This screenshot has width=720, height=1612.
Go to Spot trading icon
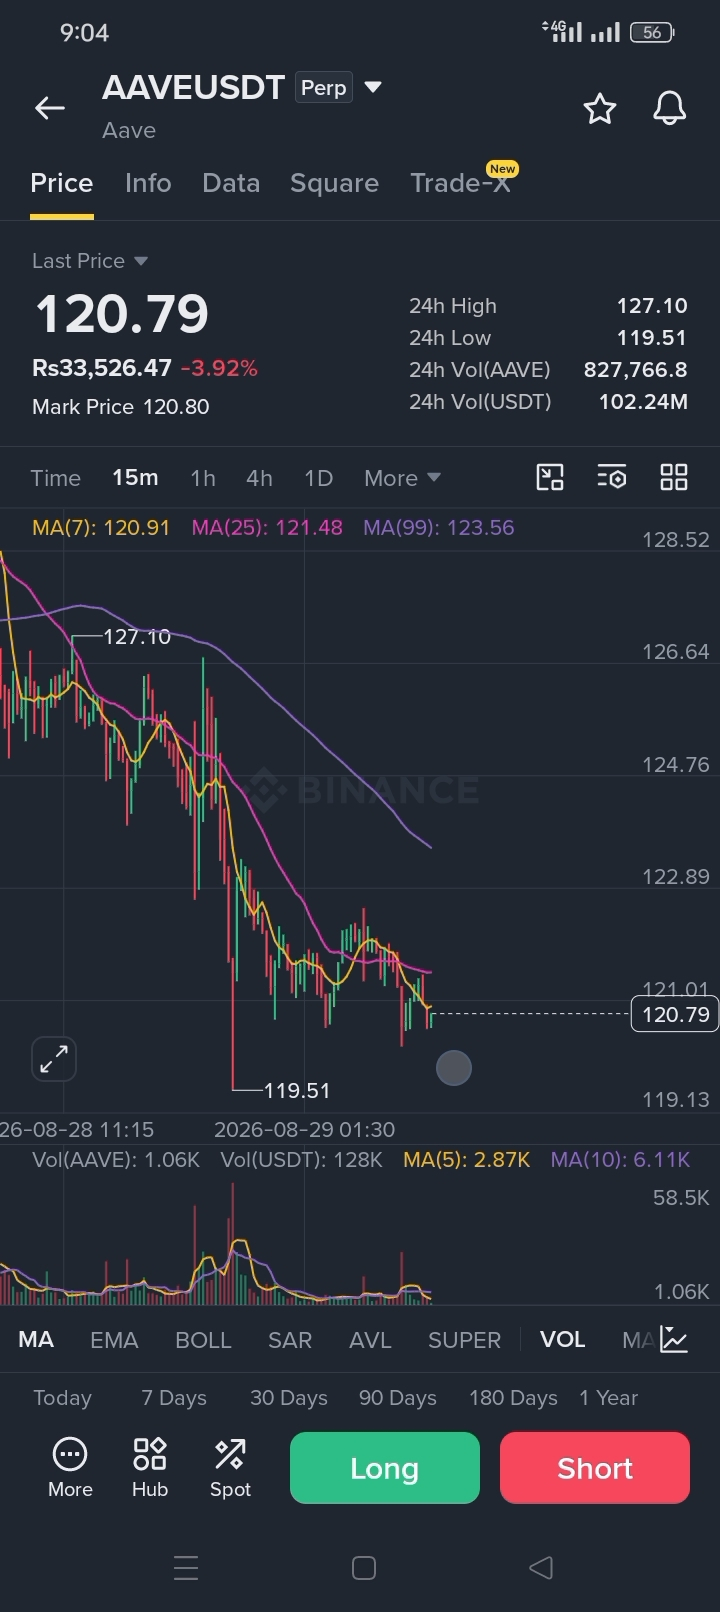point(230,1467)
